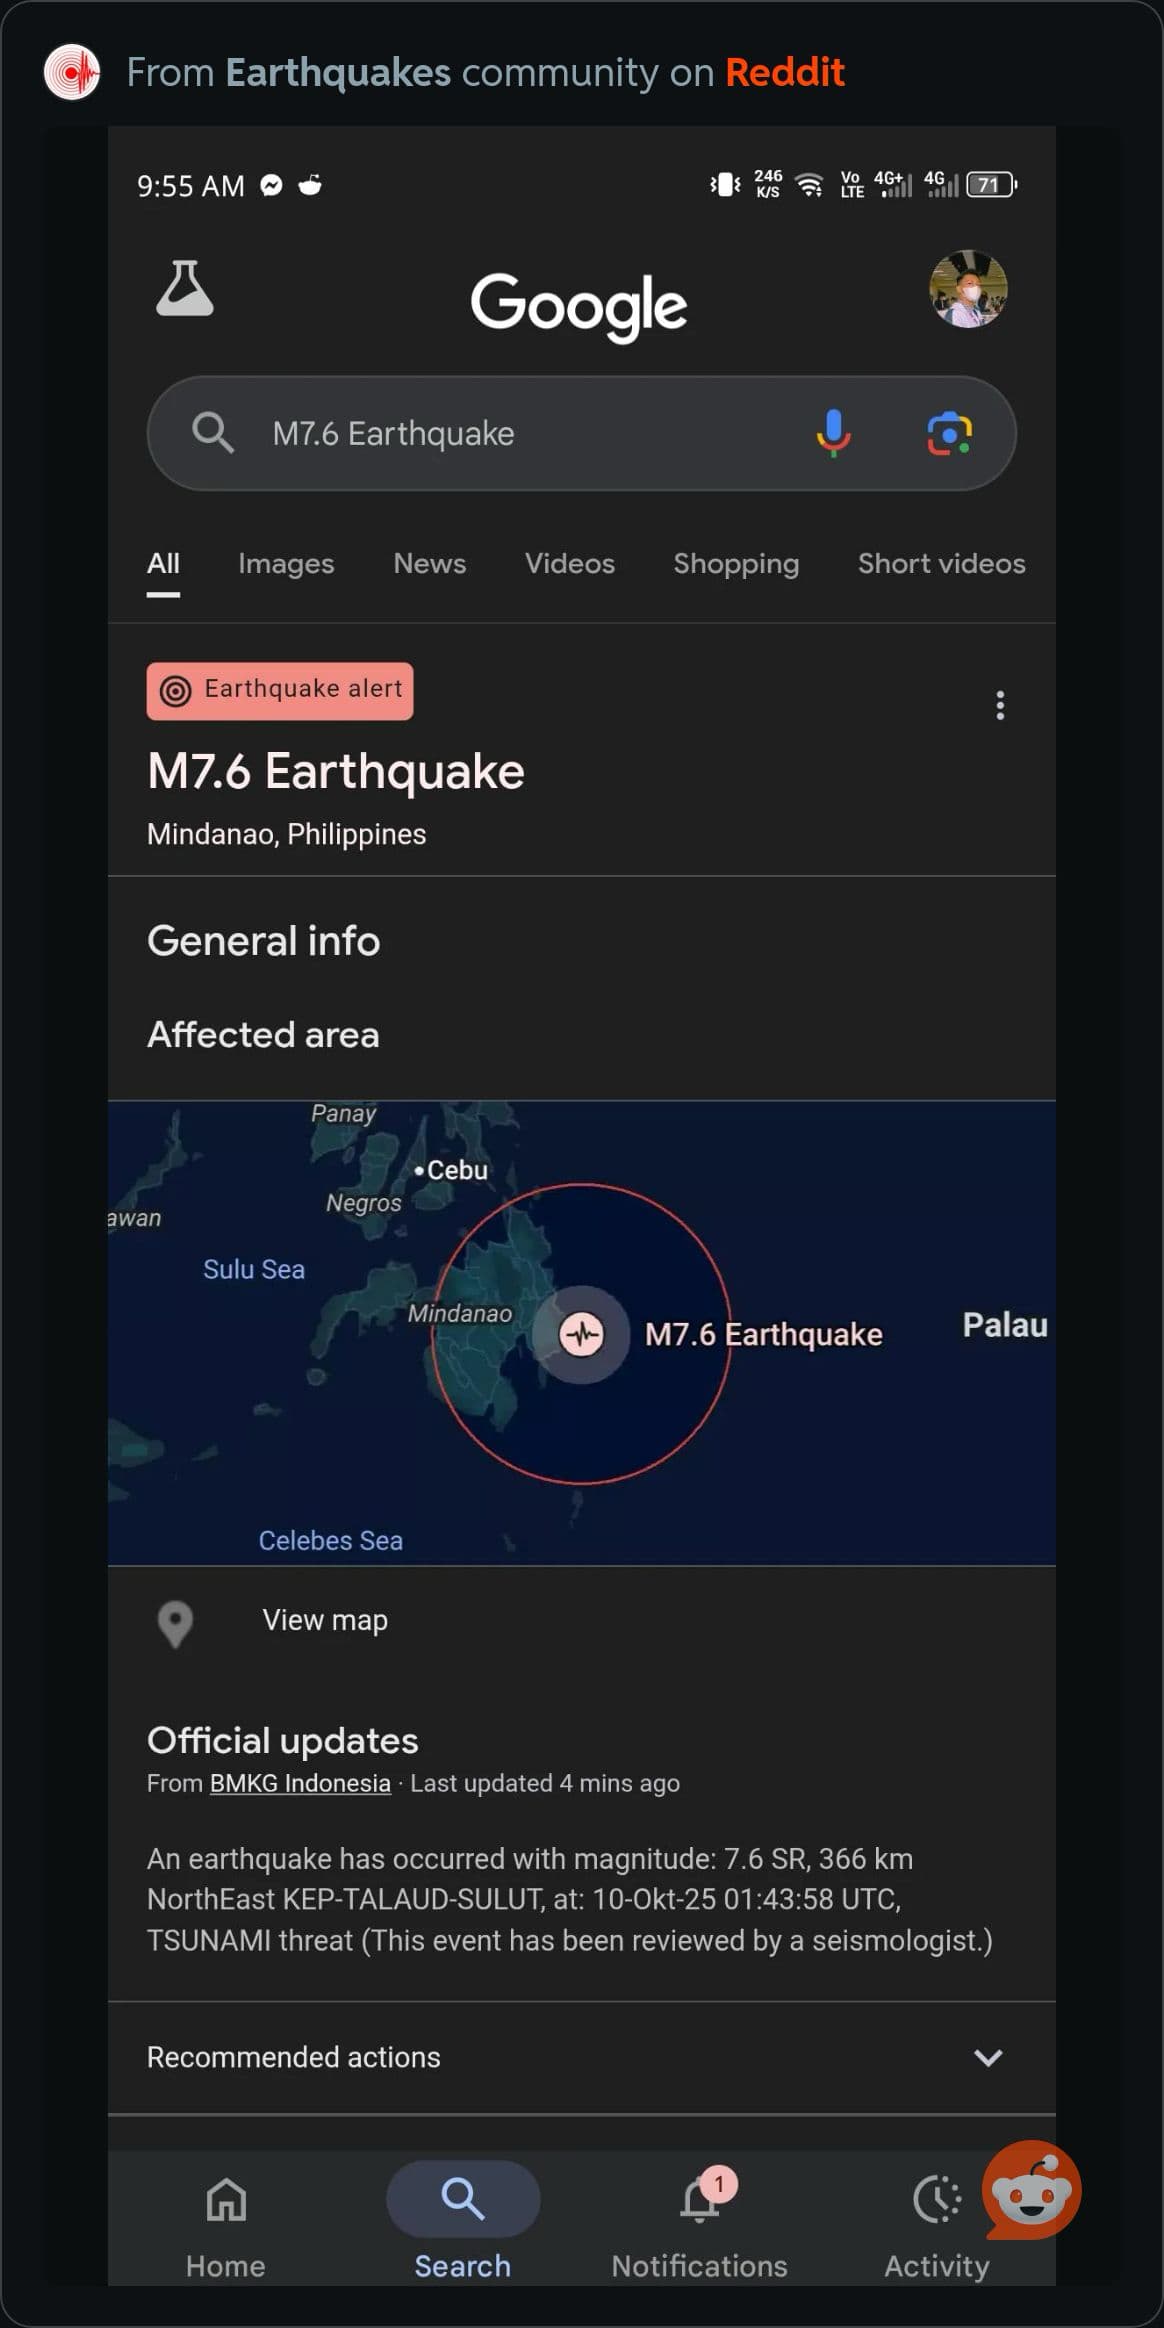The image size is (1164, 2328).
Task: Click the earthquake epicenter marker on map
Action: [x=581, y=1334]
